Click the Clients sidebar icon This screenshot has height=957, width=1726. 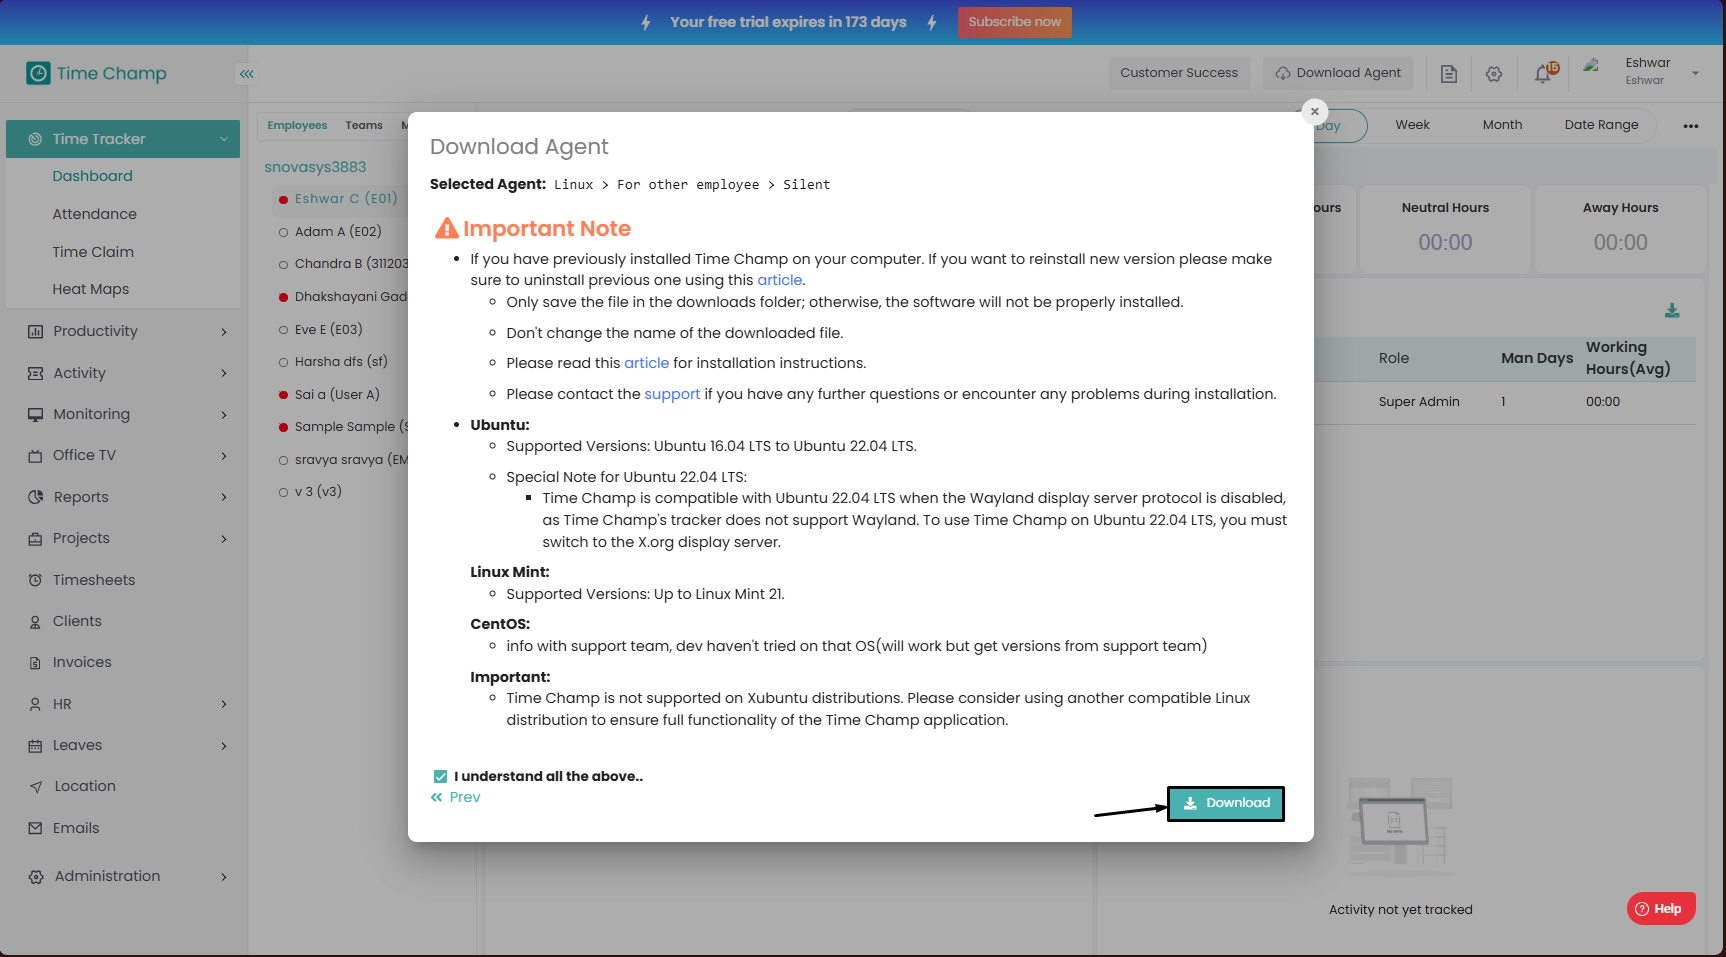point(36,622)
